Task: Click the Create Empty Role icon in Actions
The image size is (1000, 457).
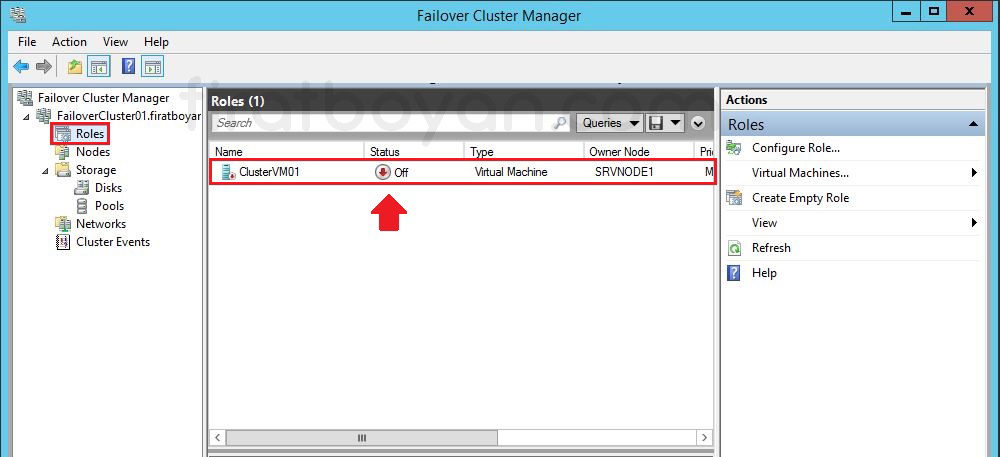Action: click(x=735, y=198)
